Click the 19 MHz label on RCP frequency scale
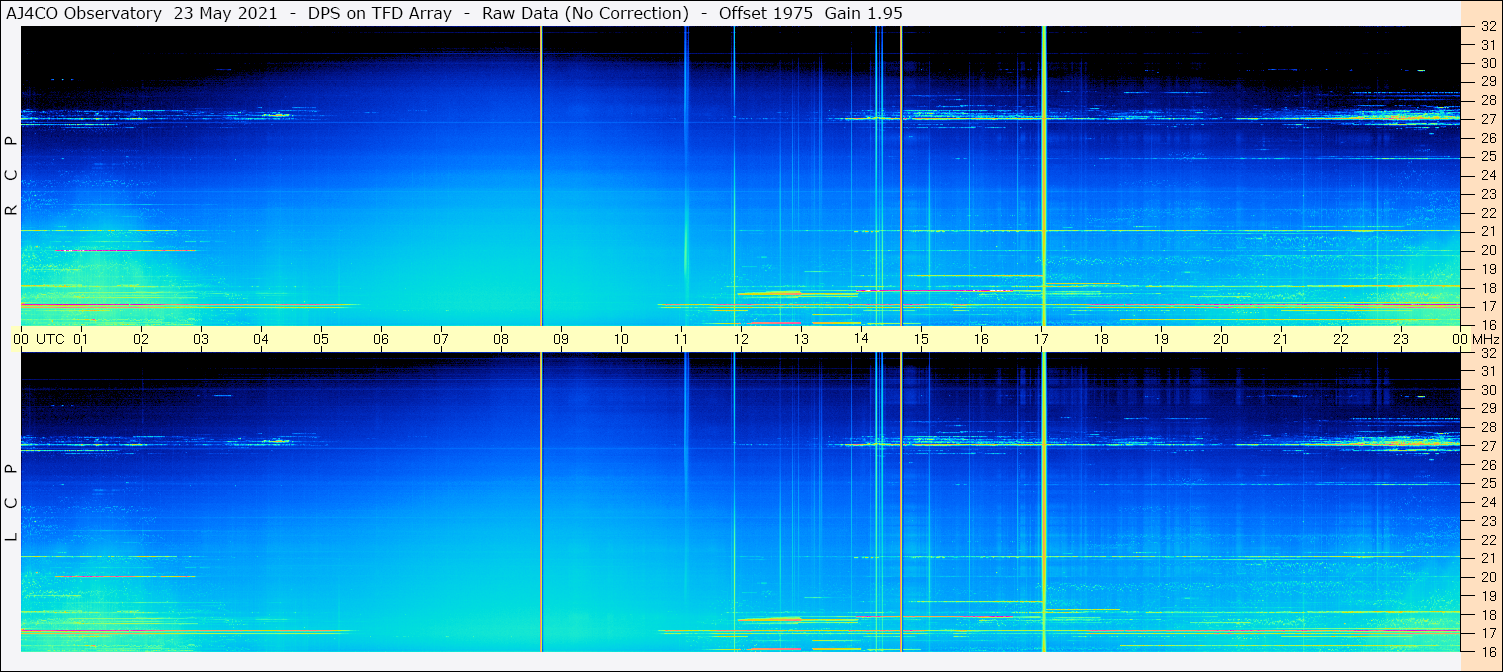Image resolution: width=1503 pixels, height=672 pixels. pos(1488,269)
